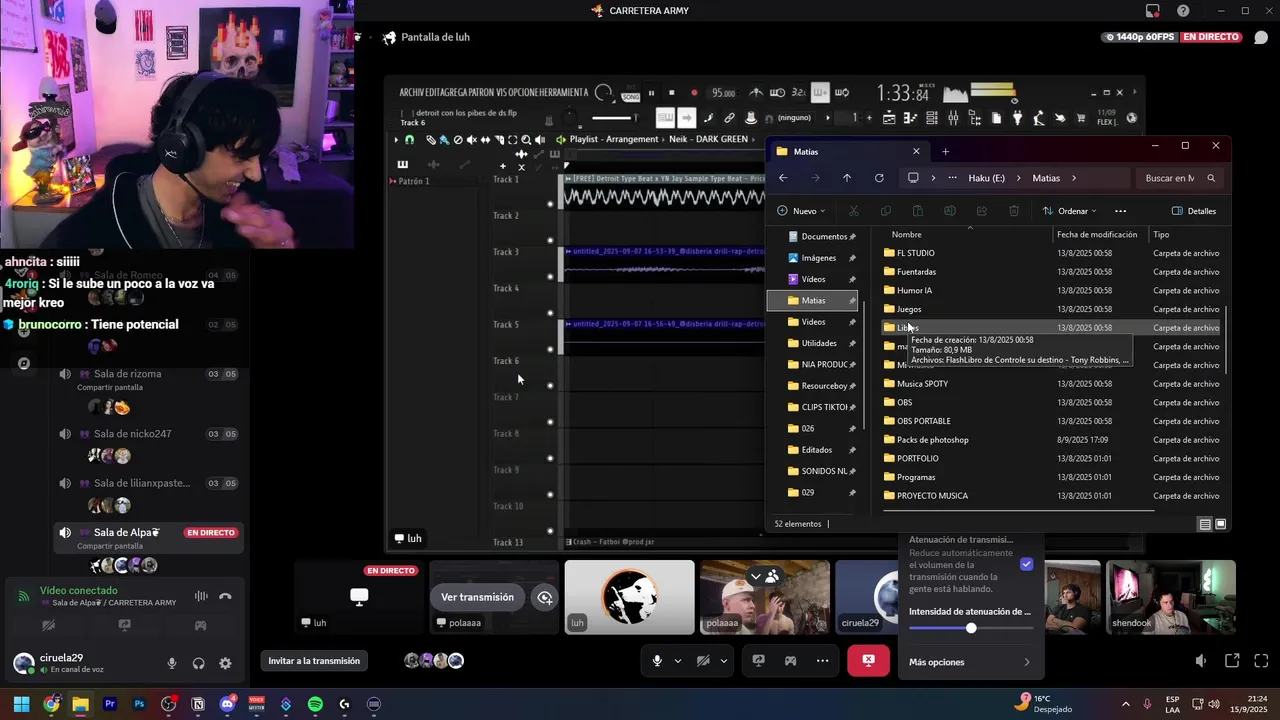Screen dimensions: 1280x720
Task: Open Explorer toolbar more options ellipsis
Action: point(1120,211)
